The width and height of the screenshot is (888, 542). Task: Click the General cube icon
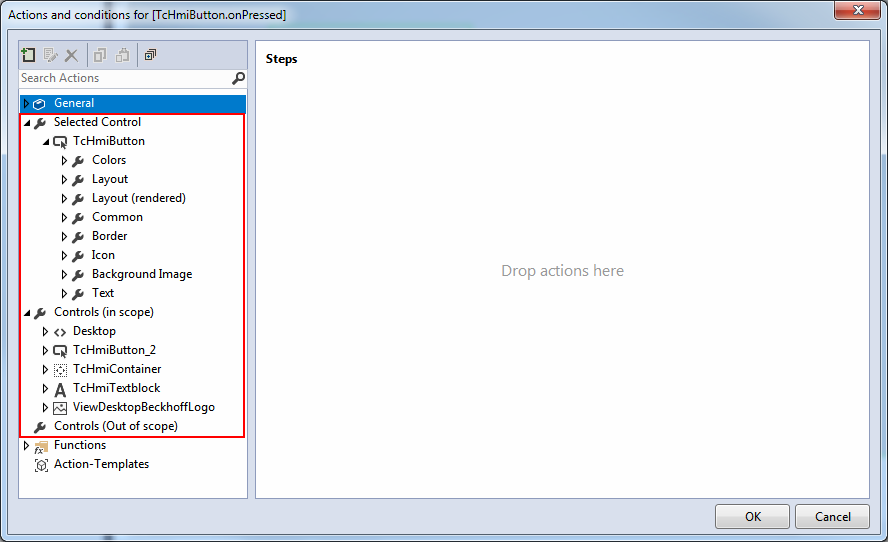(39, 104)
